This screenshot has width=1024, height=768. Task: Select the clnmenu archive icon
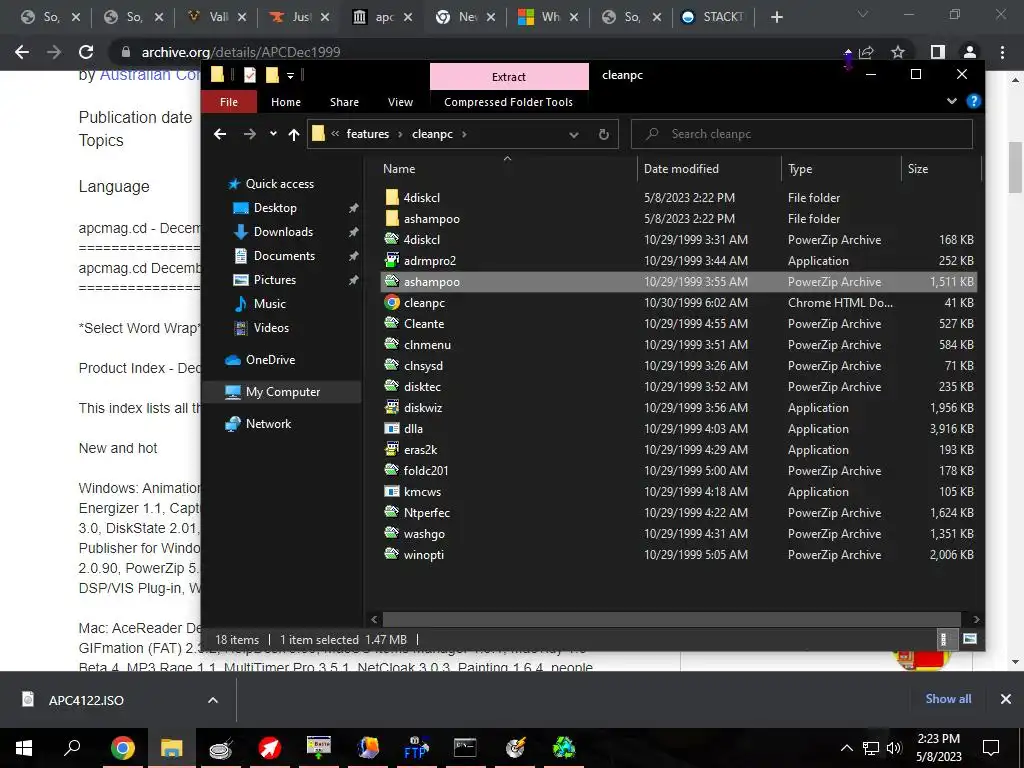pos(392,344)
